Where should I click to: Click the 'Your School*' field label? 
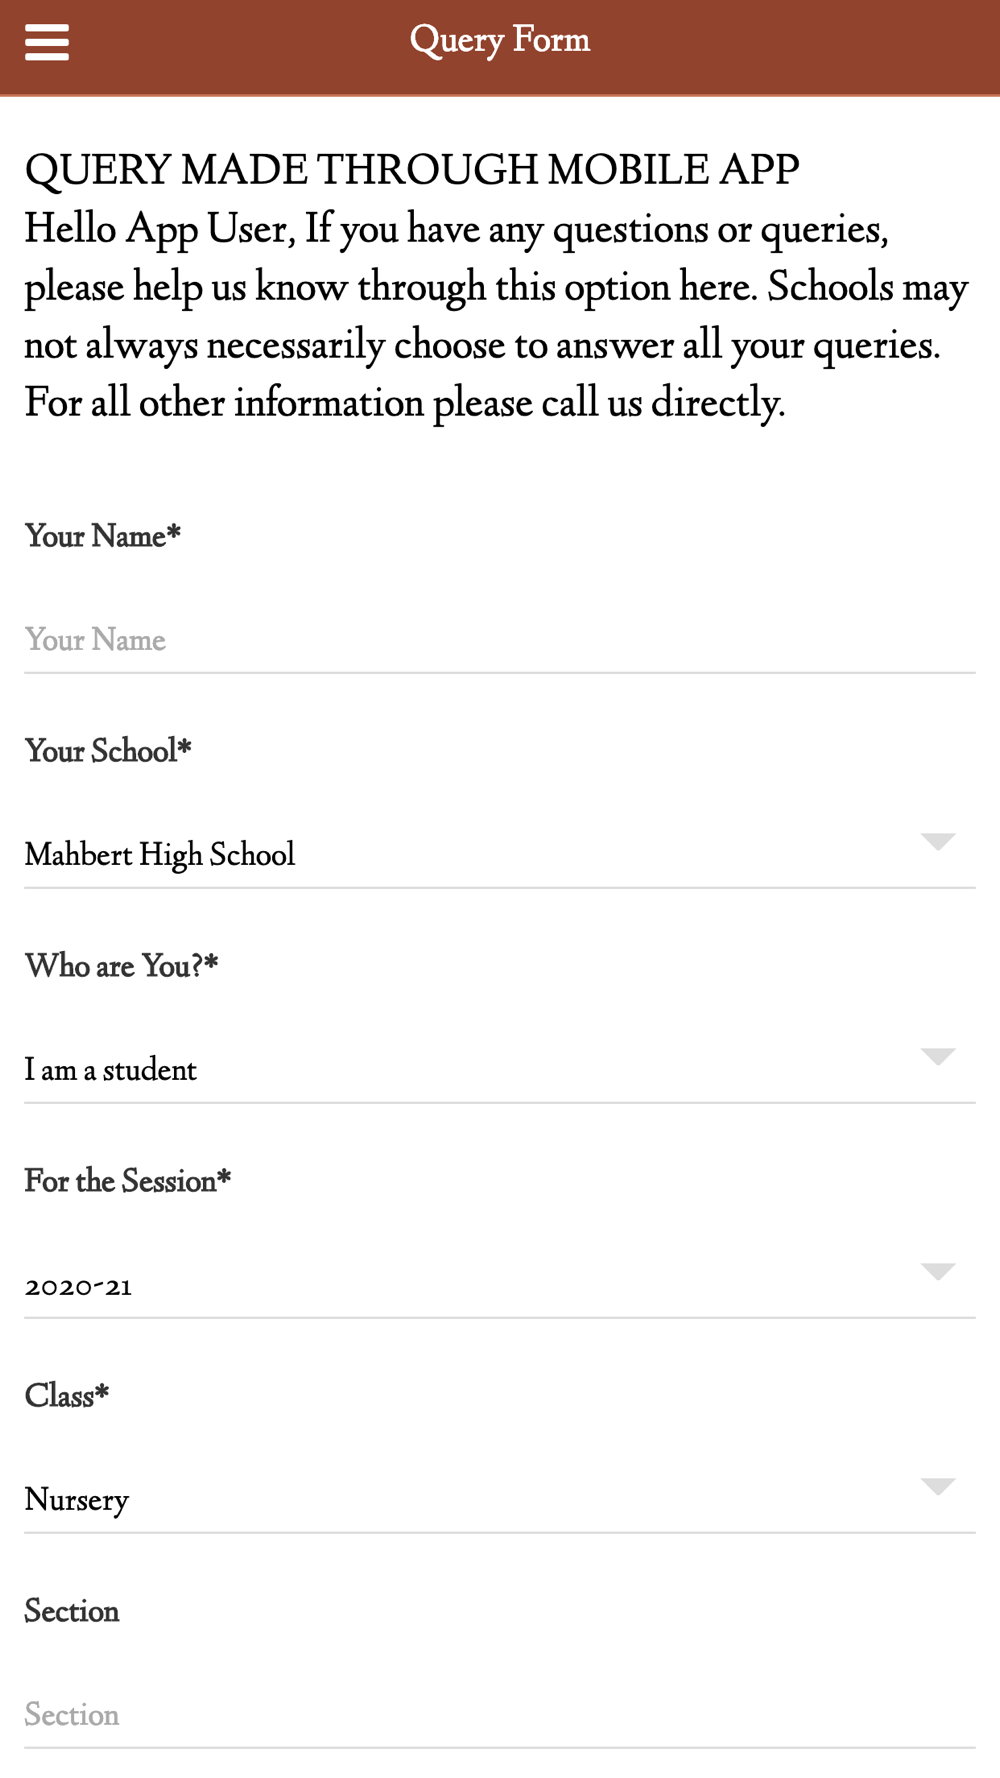[x=108, y=751]
